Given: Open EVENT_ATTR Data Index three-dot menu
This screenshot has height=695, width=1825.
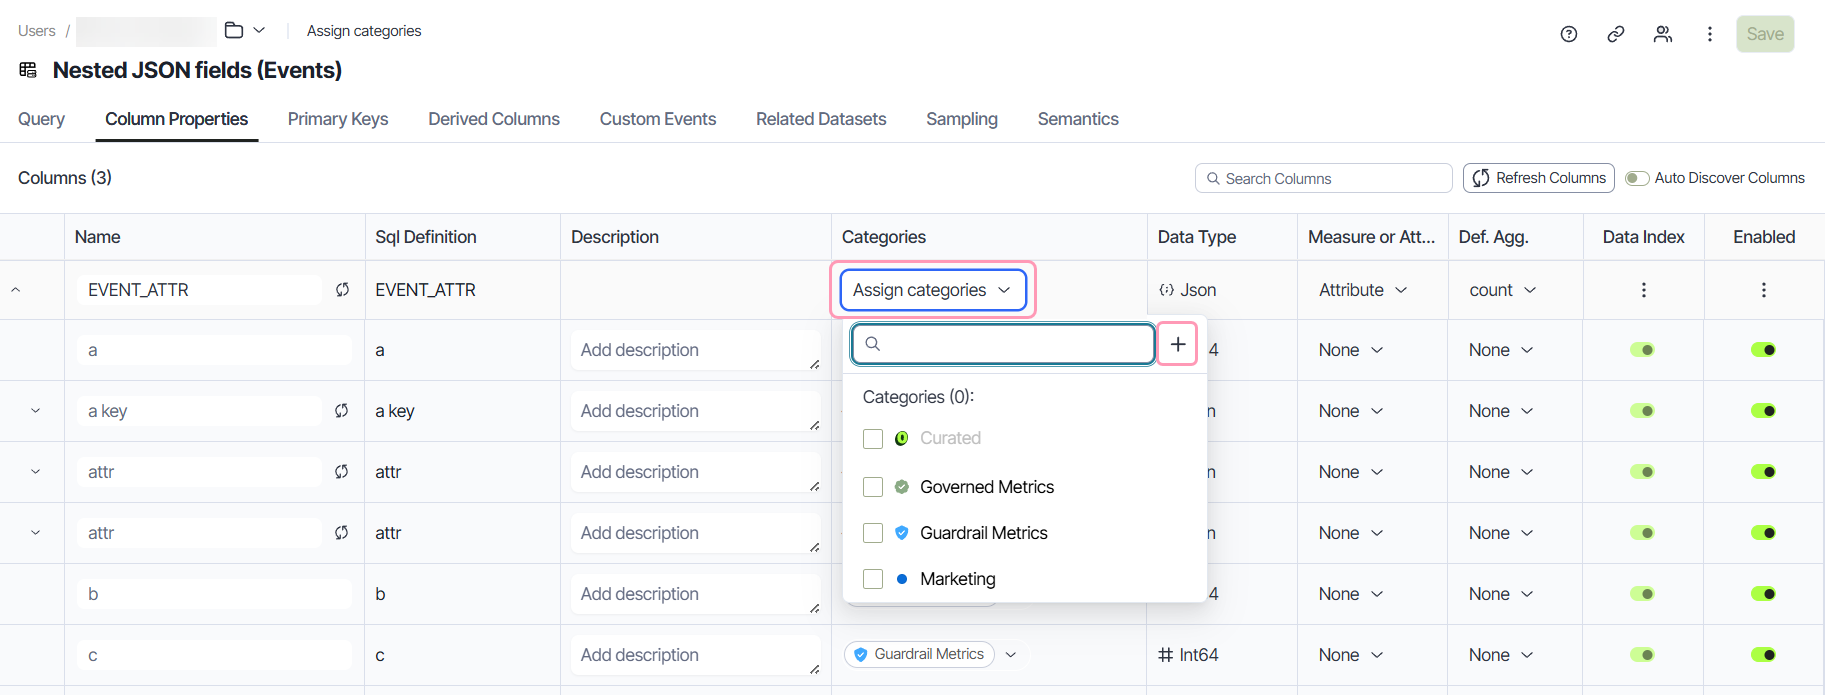Looking at the screenshot, I should coord(1643,290).
